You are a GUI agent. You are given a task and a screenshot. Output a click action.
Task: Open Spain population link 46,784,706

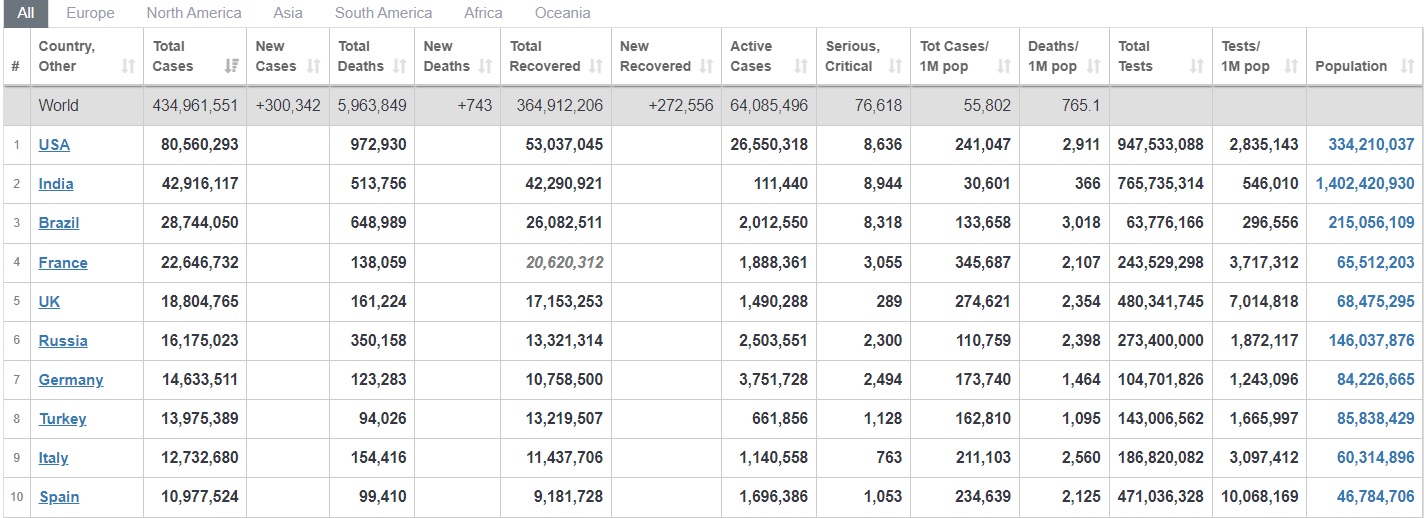coord(1372,497)
